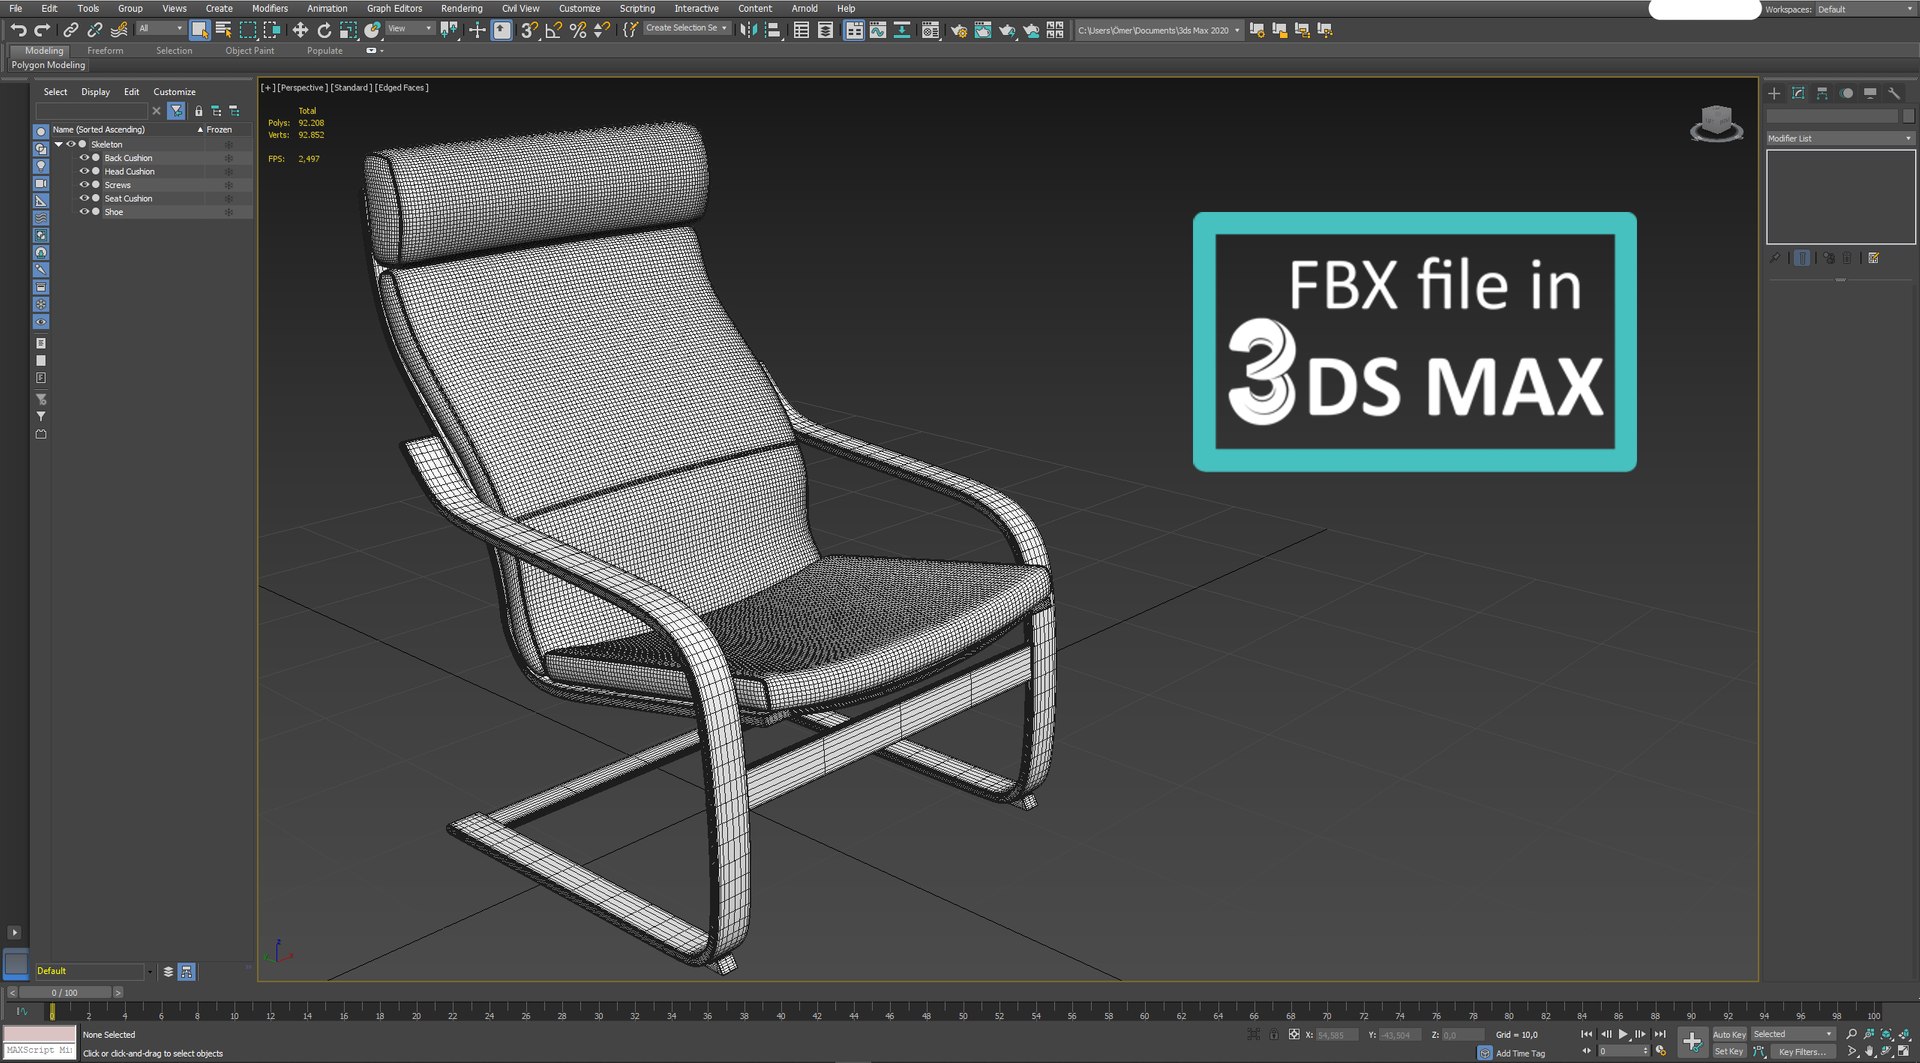Viewport: 1920px width, 1063px height.
Task: Open the Modifier List dropdown
Action: [x=1840, y=138]
